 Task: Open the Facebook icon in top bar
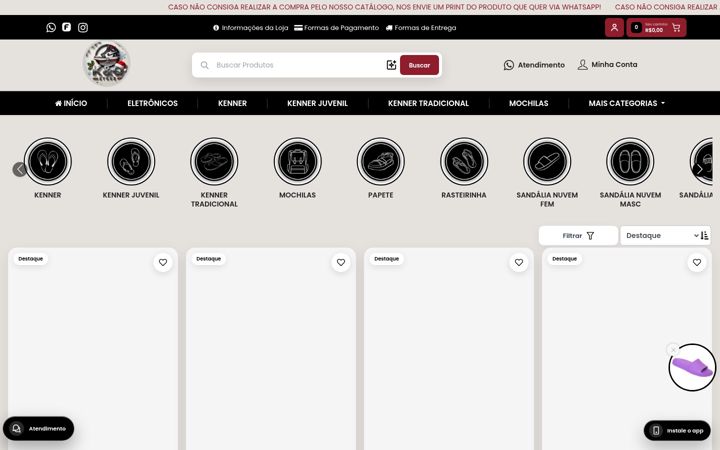point(67,27)
